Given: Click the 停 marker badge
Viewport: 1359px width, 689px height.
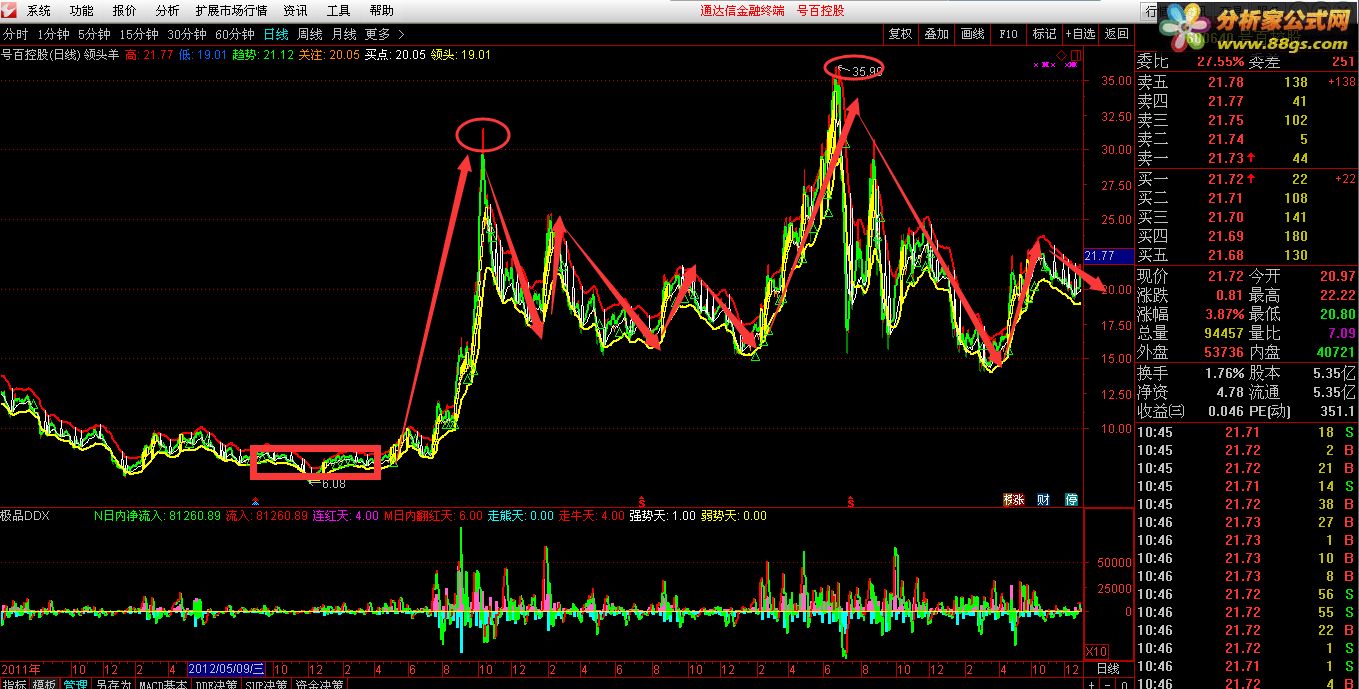Looking at the screenshot, I should [1071, 499].
